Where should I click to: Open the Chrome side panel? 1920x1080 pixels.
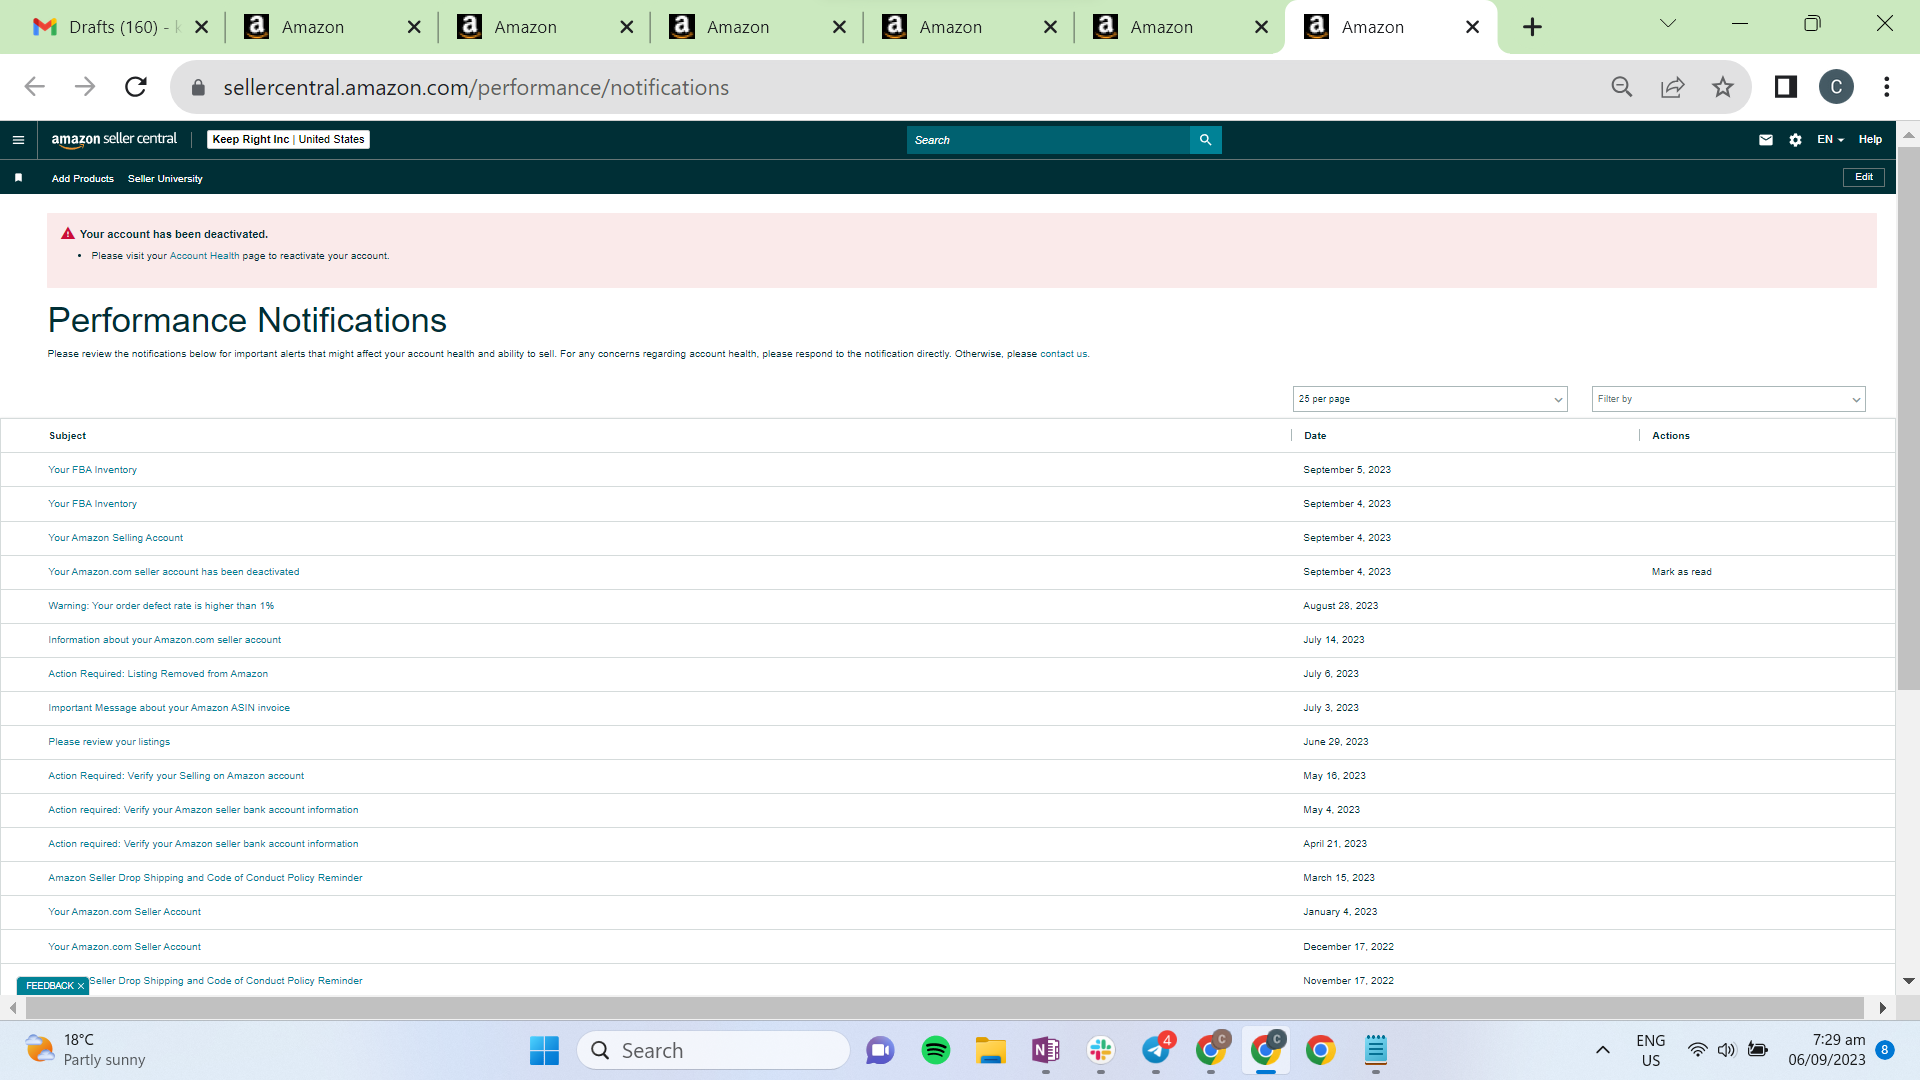tap(1785, 87)
